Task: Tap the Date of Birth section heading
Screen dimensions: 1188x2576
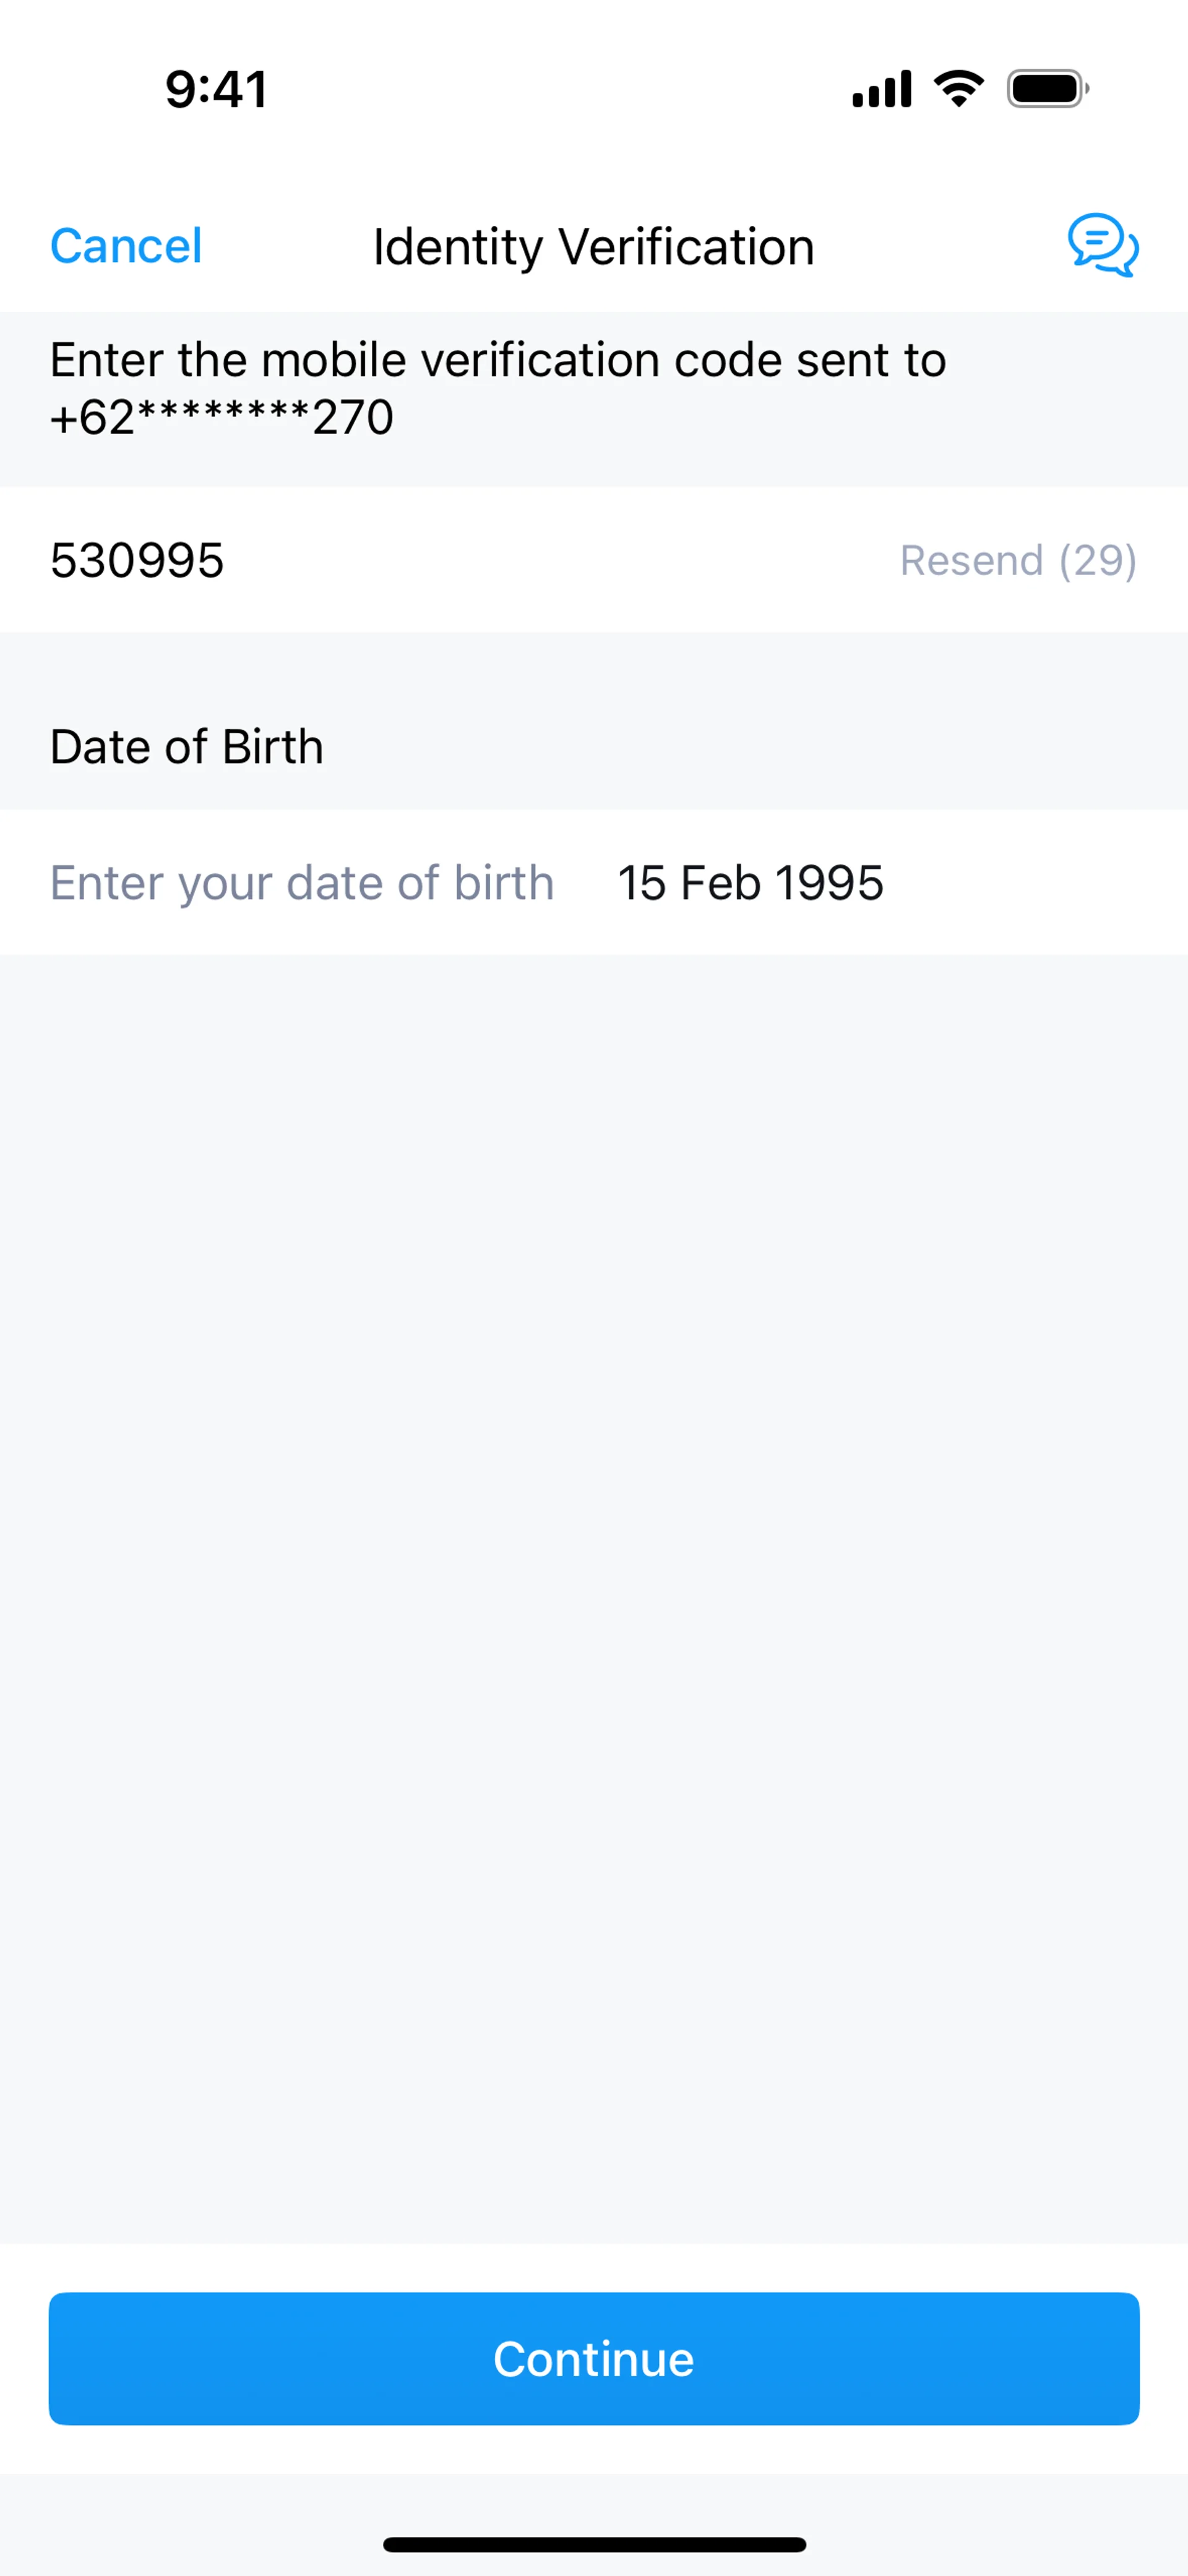Action: [x=187, y=747]
